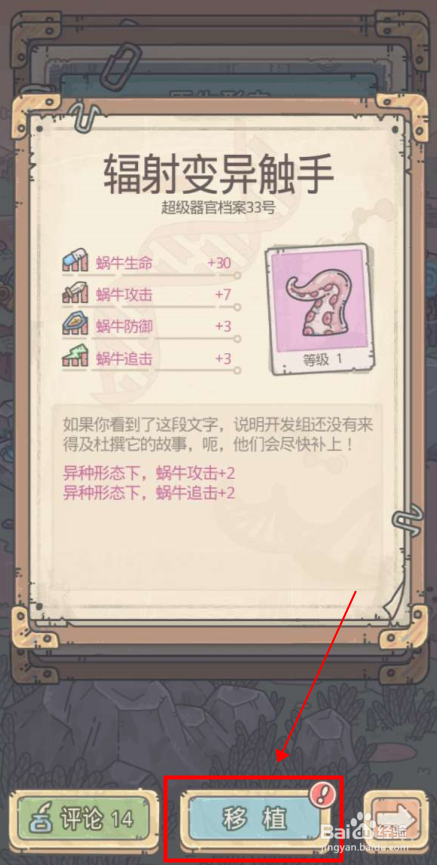Click the 蜗牛防御 shield icon
Image resolution: width=437 pixels, height=865 pixels.
(75, 326)
